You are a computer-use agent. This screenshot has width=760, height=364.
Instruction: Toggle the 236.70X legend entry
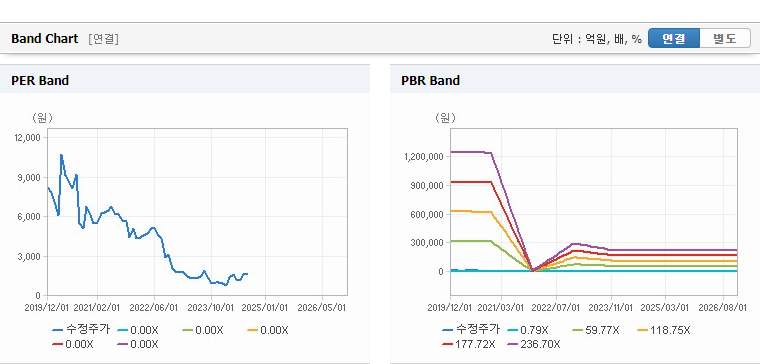[x=534, y=344]
